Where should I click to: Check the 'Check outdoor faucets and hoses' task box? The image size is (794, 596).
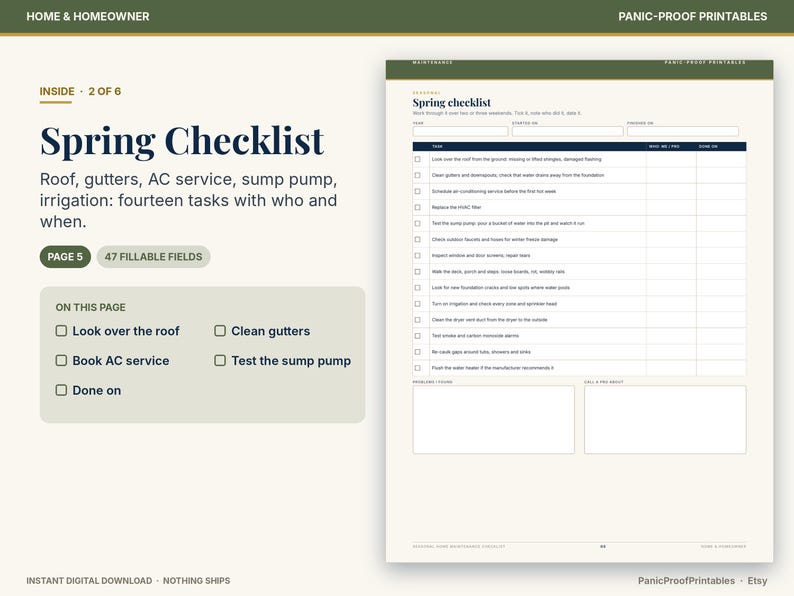click(x=418, y=240)
